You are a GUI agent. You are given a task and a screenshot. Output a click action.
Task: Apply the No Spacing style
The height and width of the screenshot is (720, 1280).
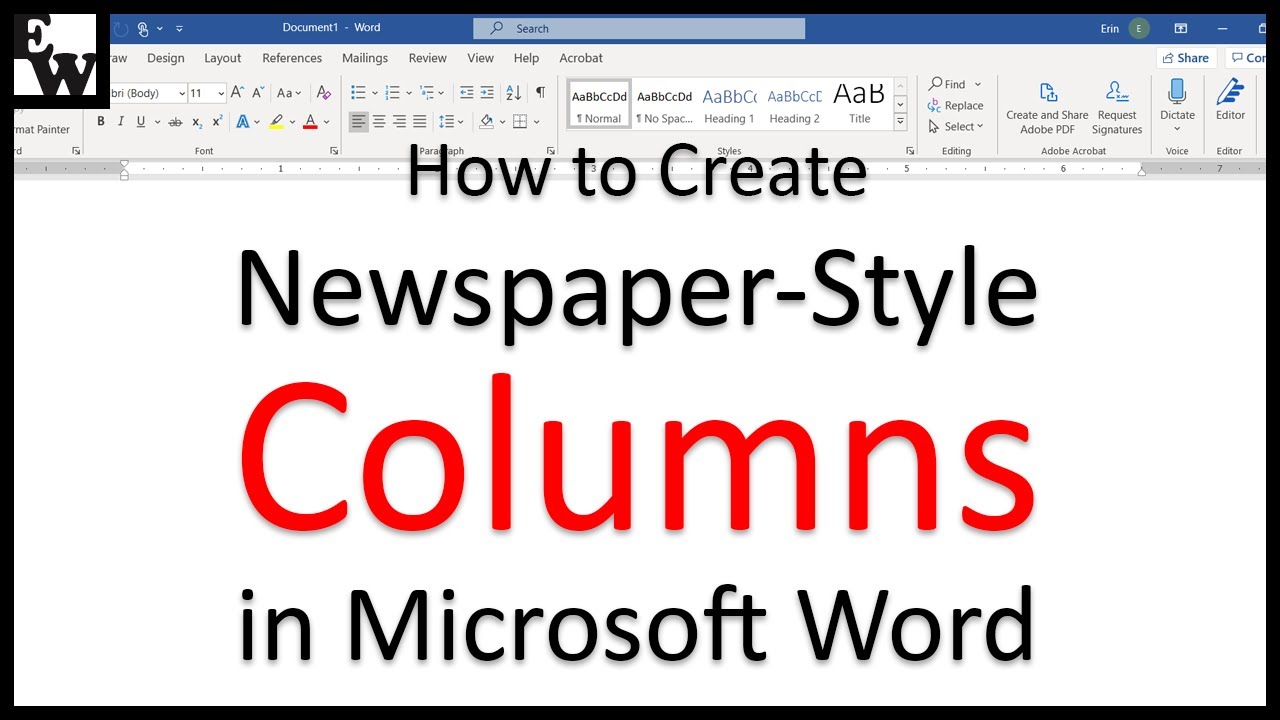click(x=664, y=105)
